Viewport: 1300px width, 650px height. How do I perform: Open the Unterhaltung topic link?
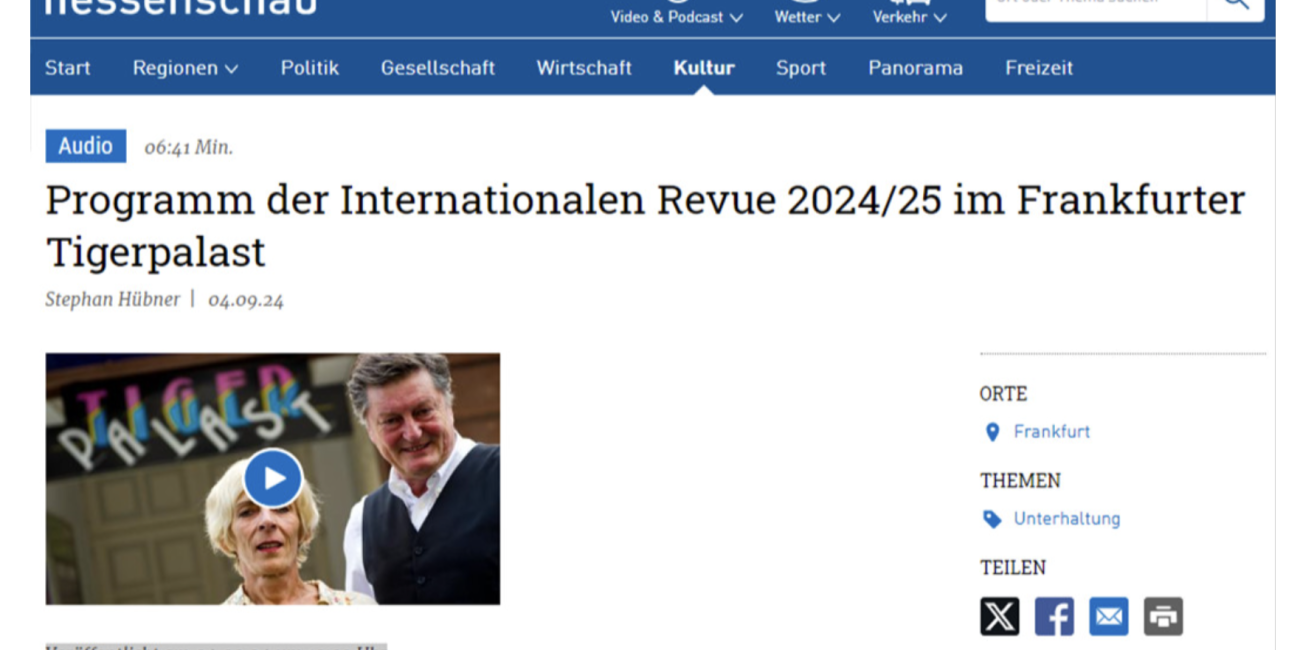click(1066, 519)
